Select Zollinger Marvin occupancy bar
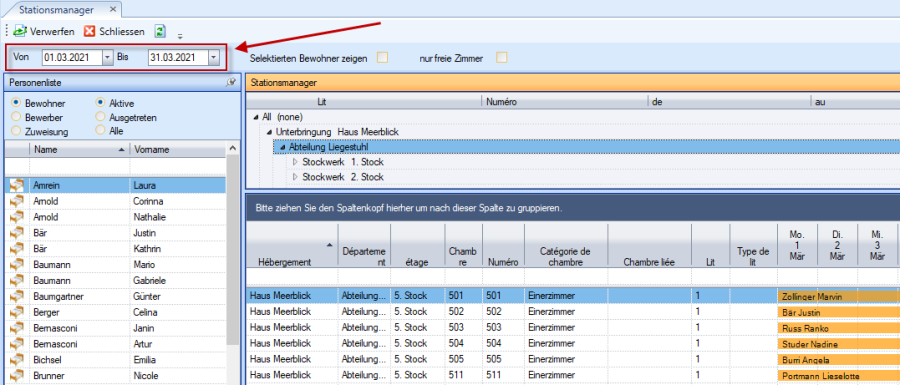Viewport: 900px width, 385px height. coord(839,297)
